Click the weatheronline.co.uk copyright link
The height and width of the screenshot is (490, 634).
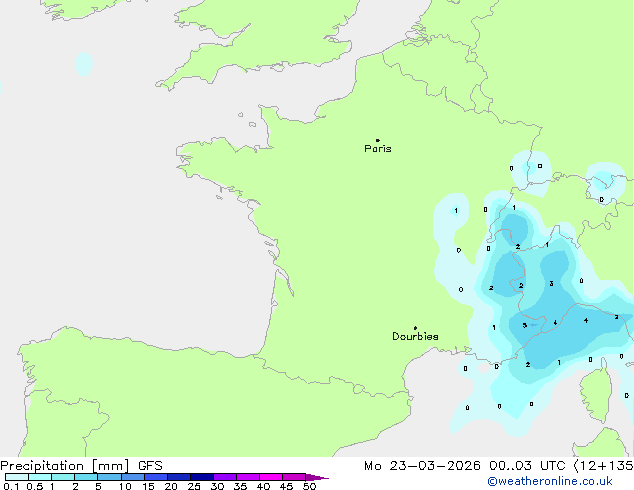549,481
